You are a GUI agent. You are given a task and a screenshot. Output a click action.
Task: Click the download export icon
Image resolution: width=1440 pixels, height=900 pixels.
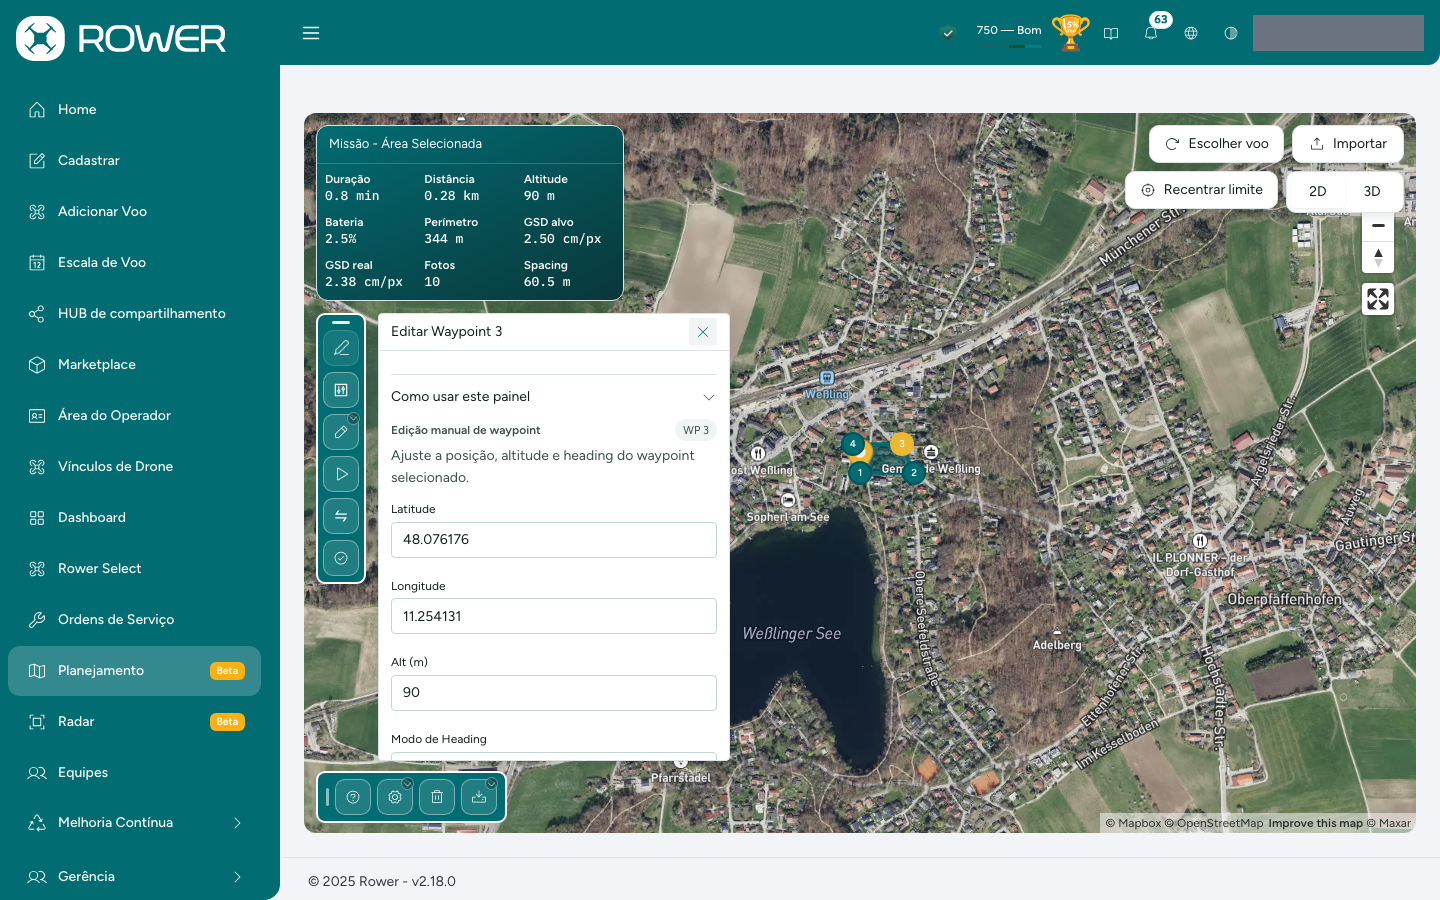click(479, 797)
